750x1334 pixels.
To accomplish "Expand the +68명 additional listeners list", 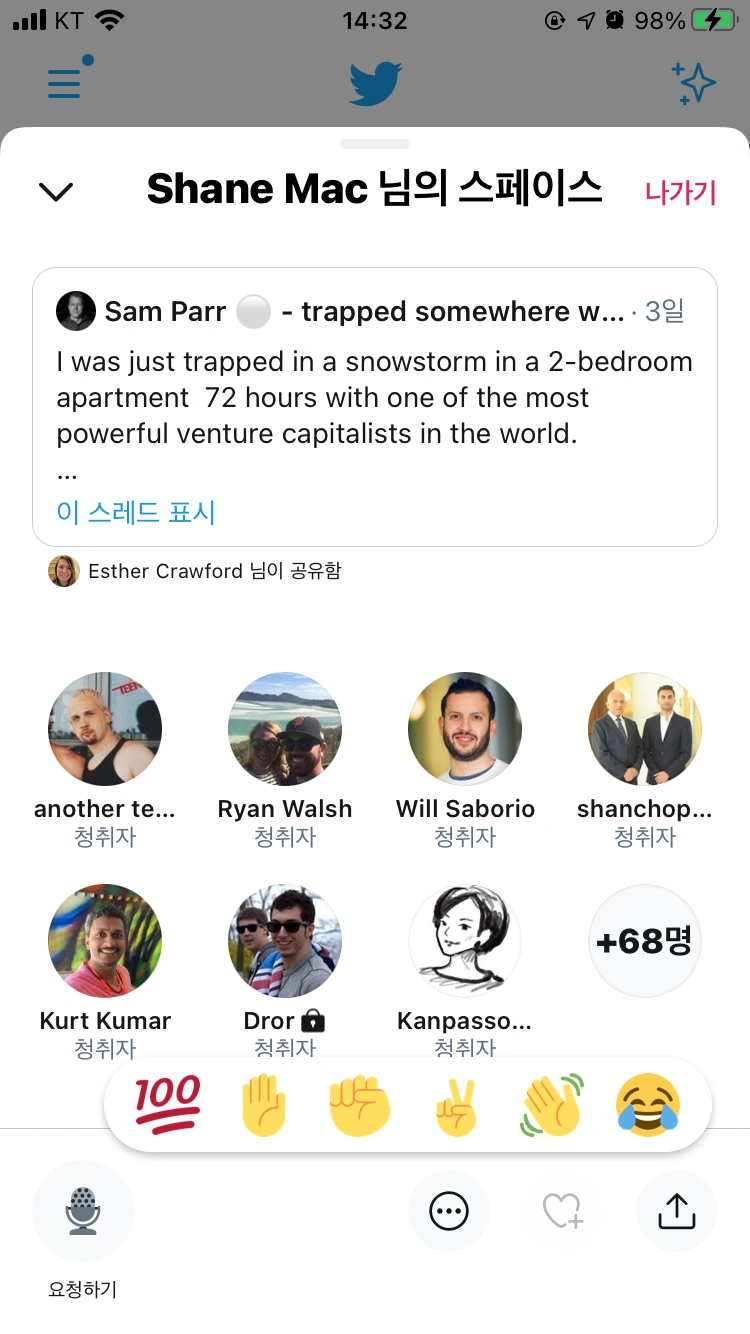I will pyautogui.click(x=644, y=941).
